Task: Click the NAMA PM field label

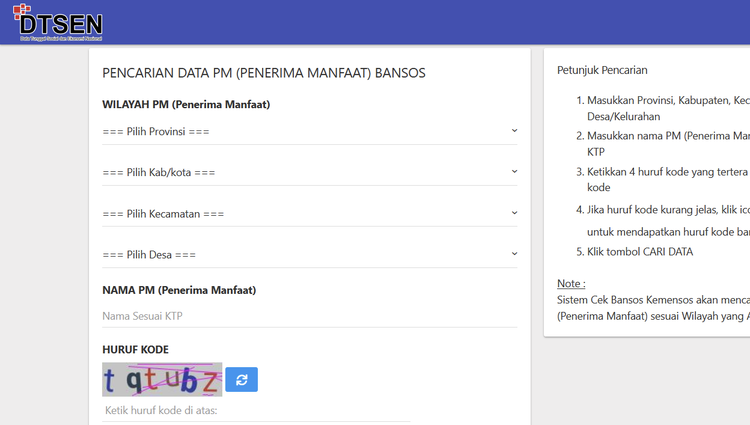Action: (x=179, y=290)
